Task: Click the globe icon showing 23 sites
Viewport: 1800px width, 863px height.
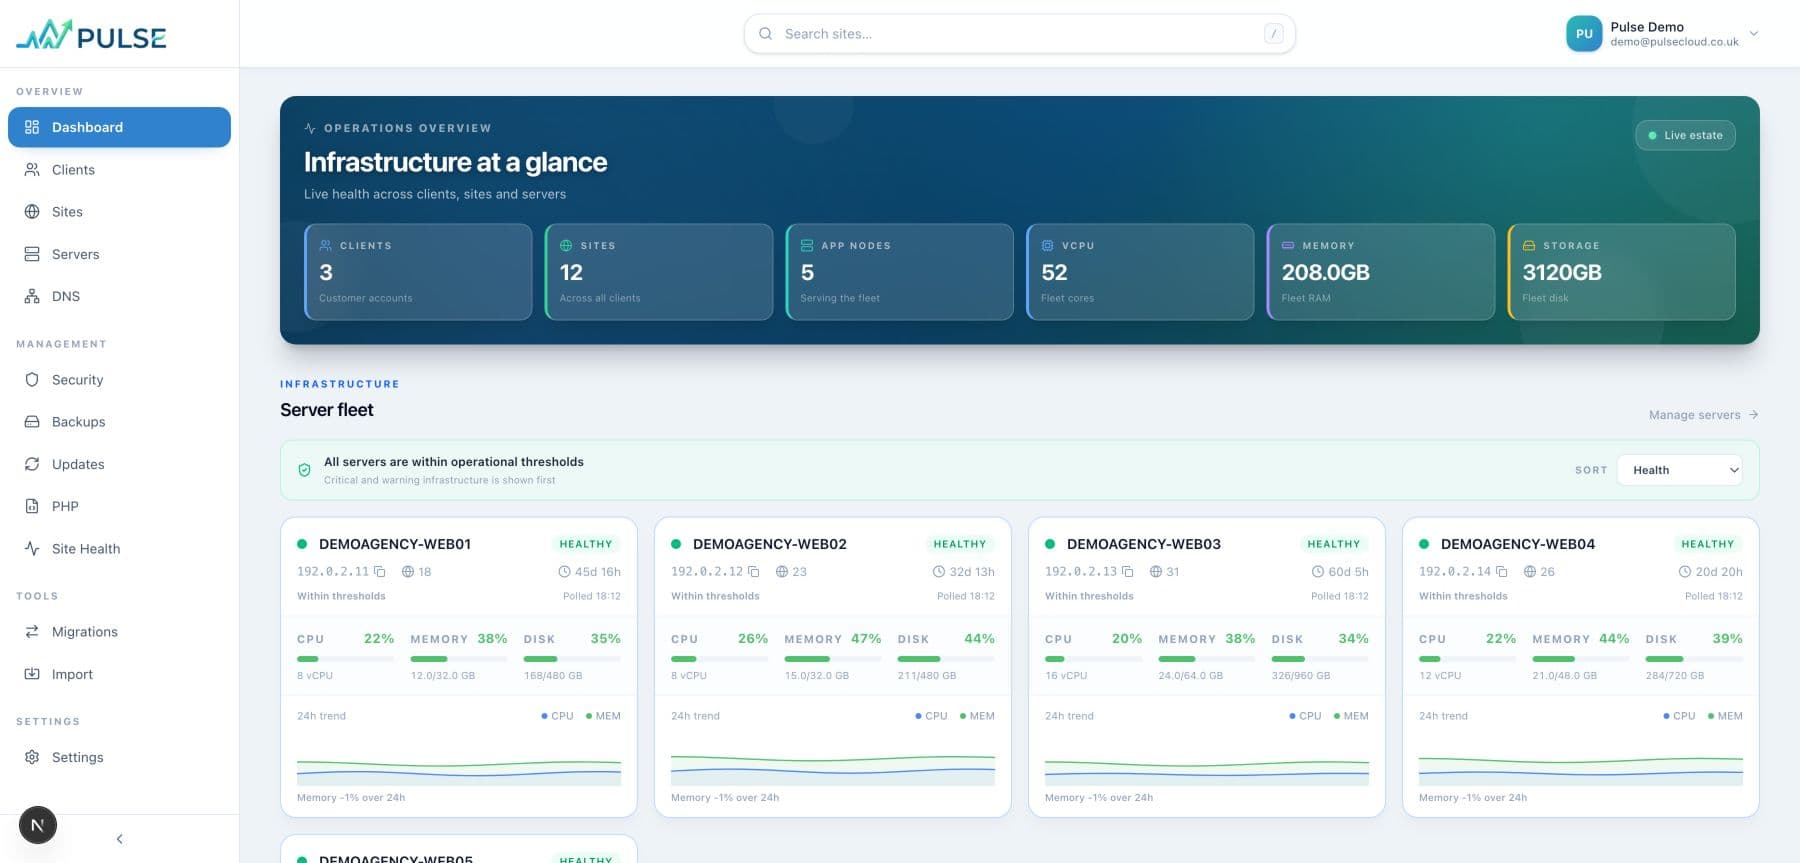Action: tap(782, 572)
